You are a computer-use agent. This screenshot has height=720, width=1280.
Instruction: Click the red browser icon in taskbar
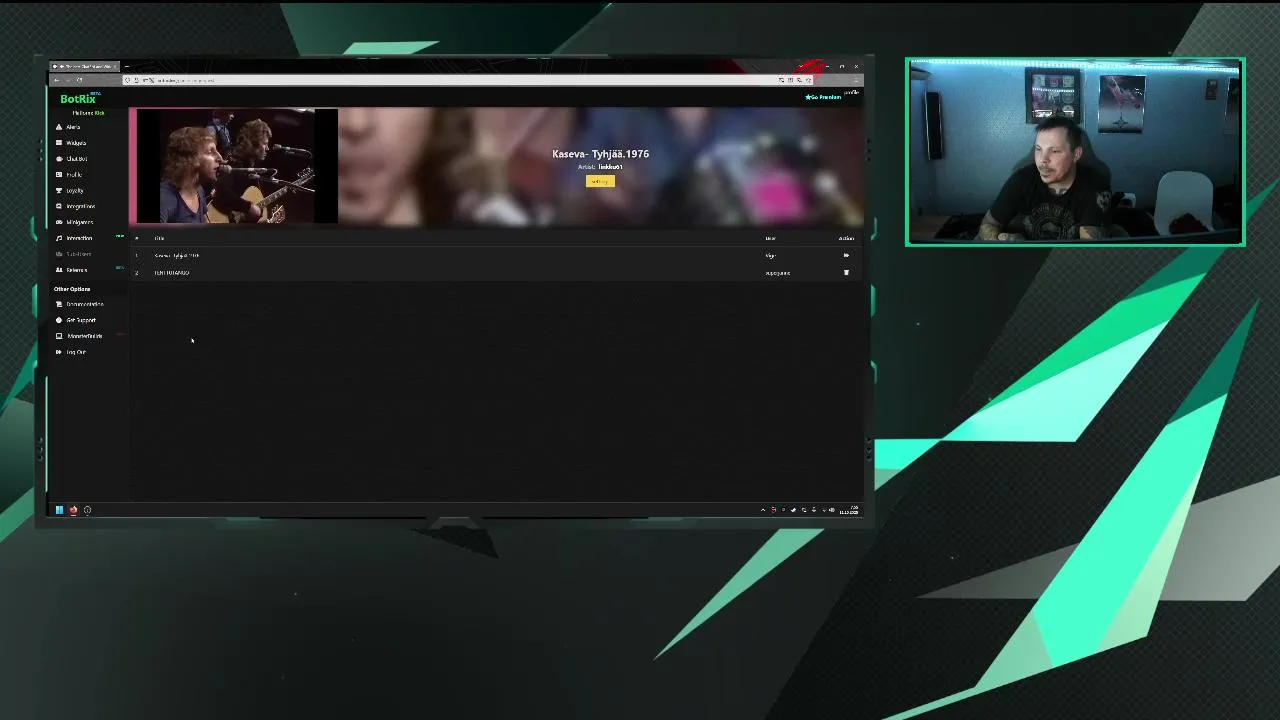[x=73, y=510]
